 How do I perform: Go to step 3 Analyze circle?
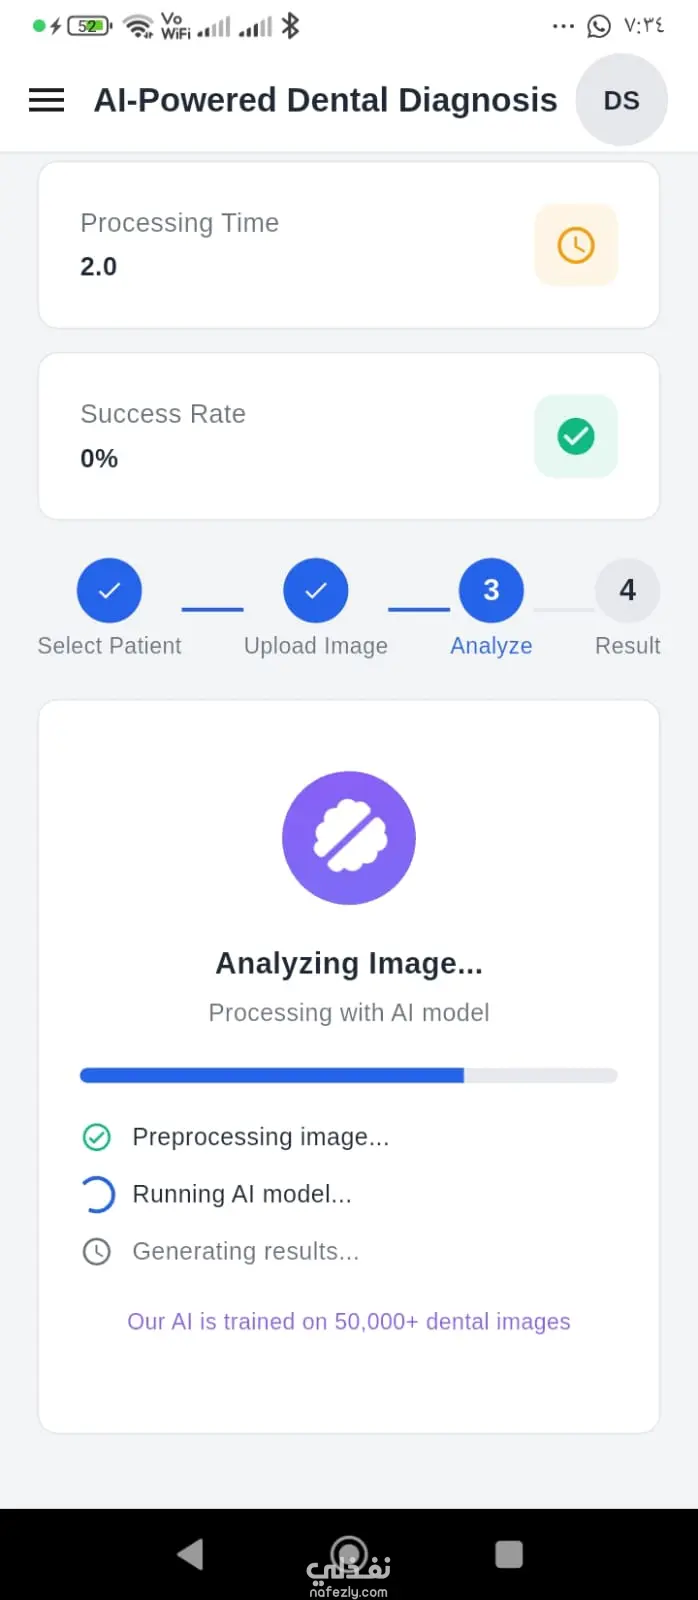coord(491,590)
